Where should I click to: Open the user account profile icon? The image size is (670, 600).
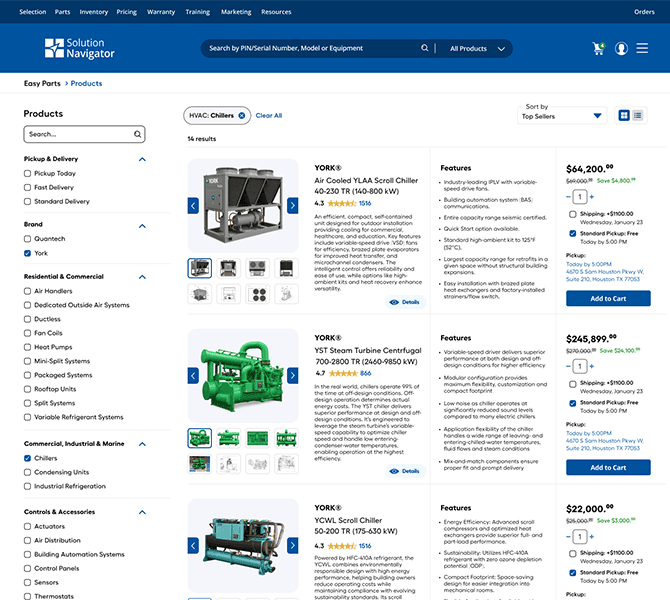621,48
